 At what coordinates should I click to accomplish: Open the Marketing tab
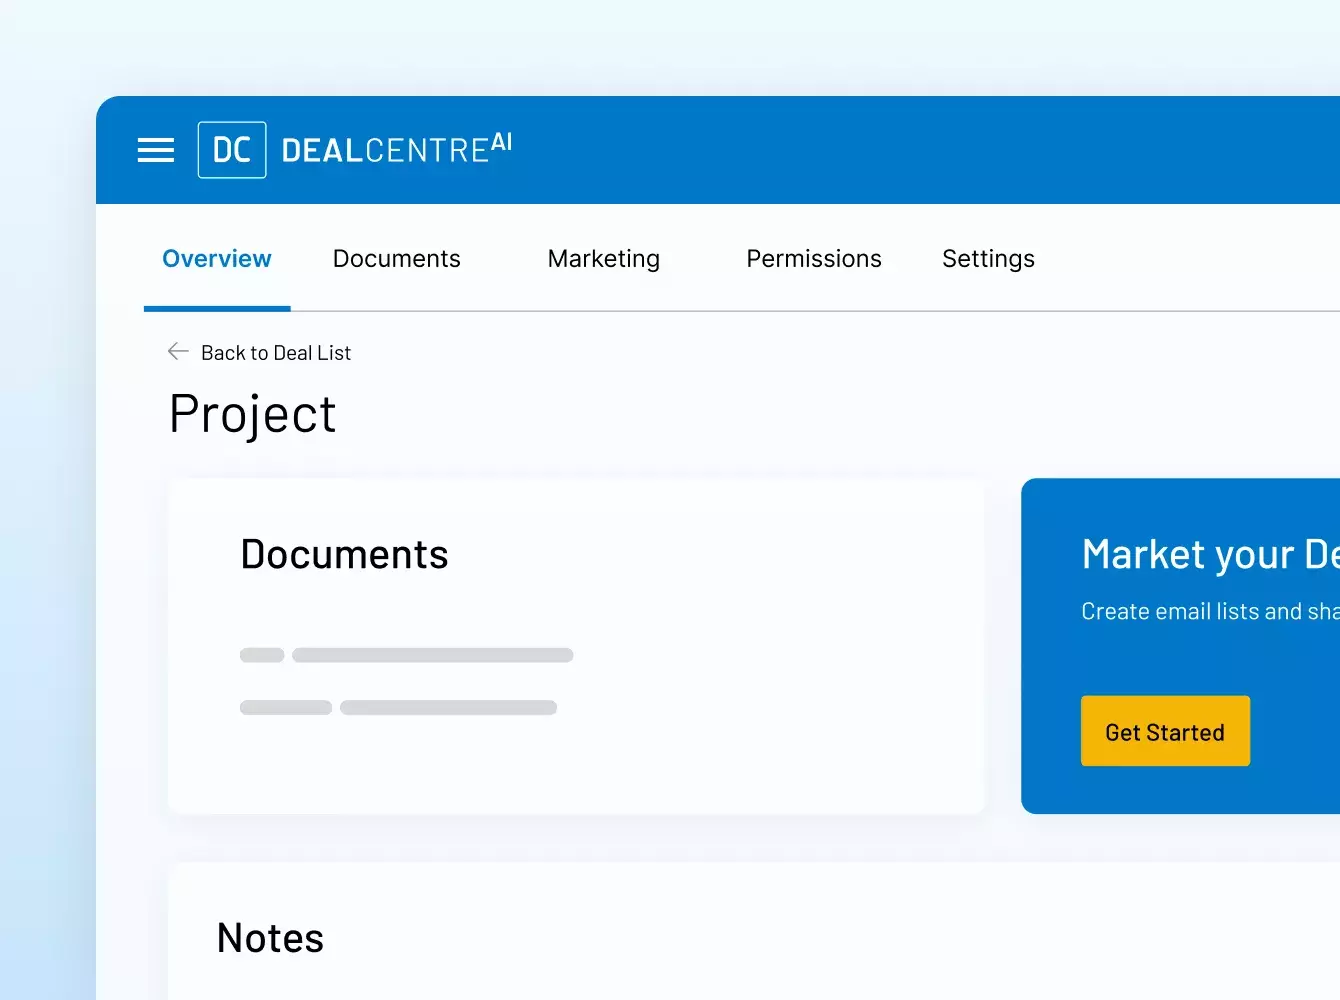pyautogui.click(x=603, y=259)
